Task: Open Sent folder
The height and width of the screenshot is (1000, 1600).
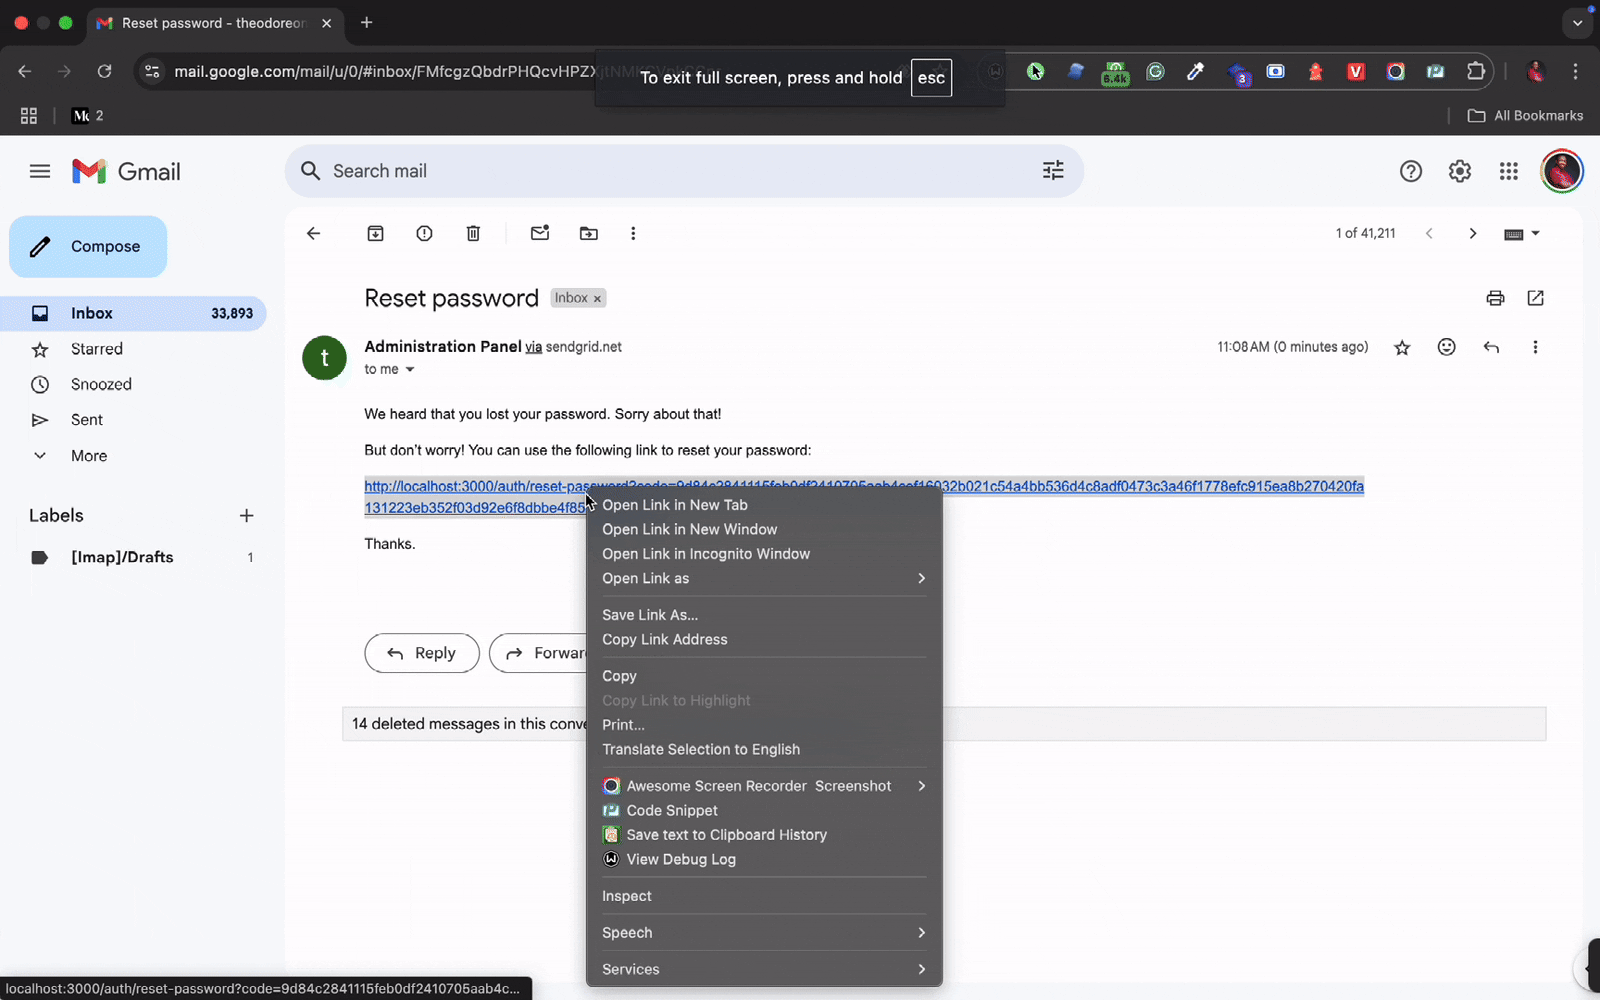Action: tap(87, 420)
